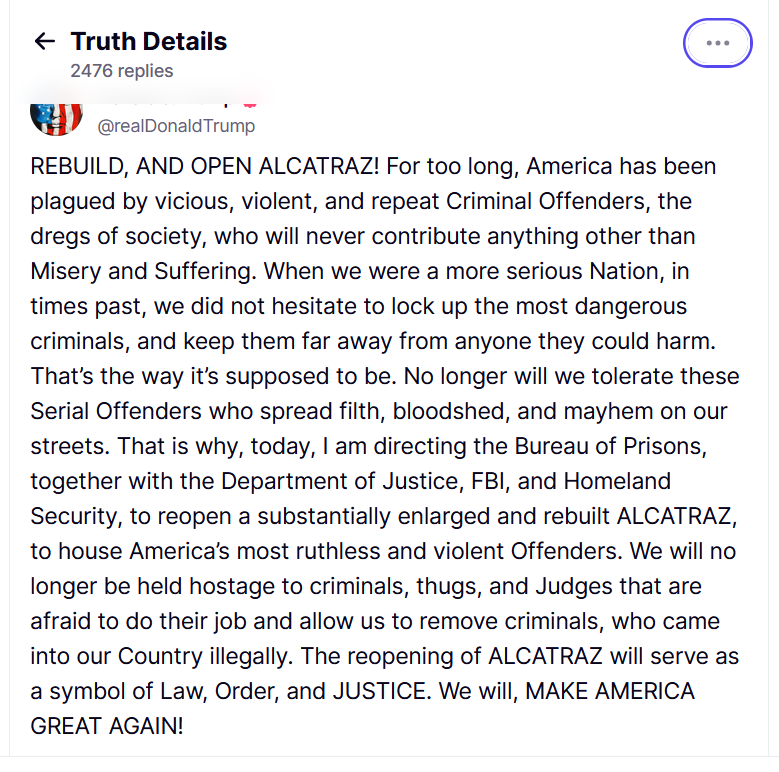Screen dimensions: 779x772
Task: Click the word "Homeland" in the post
Action: [x=617, y=481]
